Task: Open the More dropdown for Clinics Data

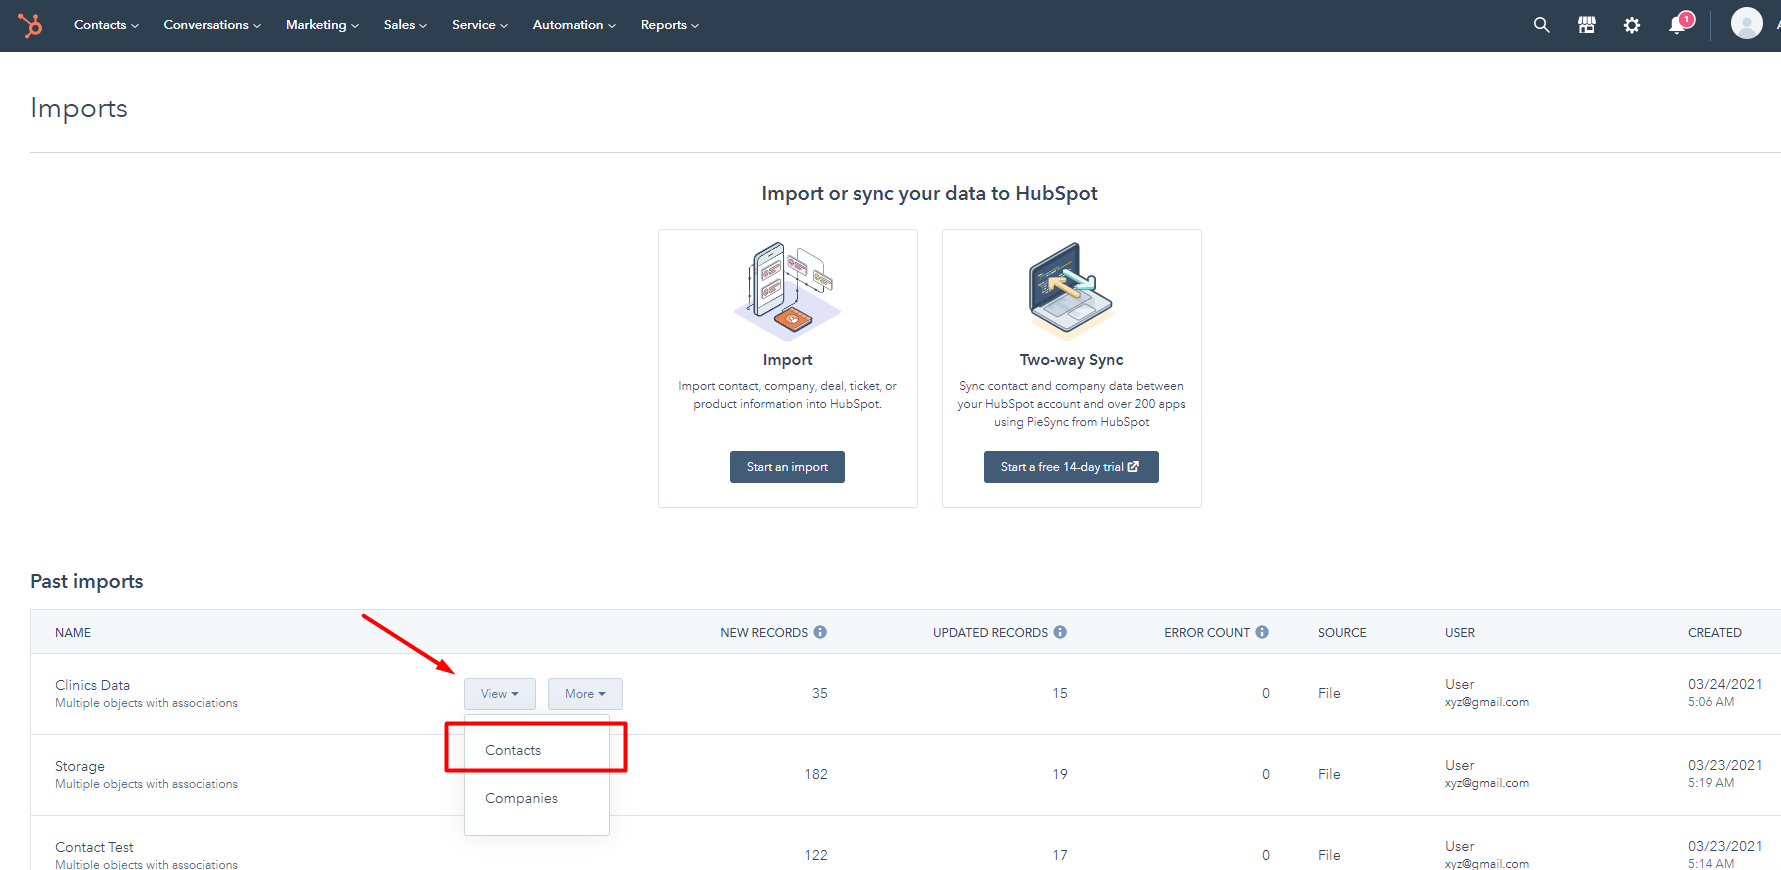Action: pyautogui.click(x=585, y=694)
